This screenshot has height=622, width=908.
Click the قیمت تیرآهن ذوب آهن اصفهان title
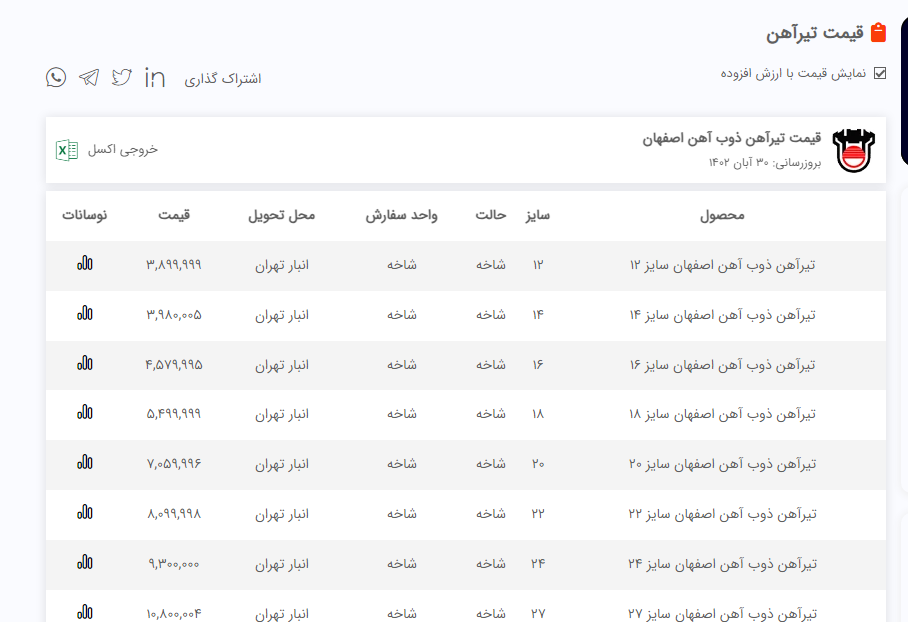731,139
